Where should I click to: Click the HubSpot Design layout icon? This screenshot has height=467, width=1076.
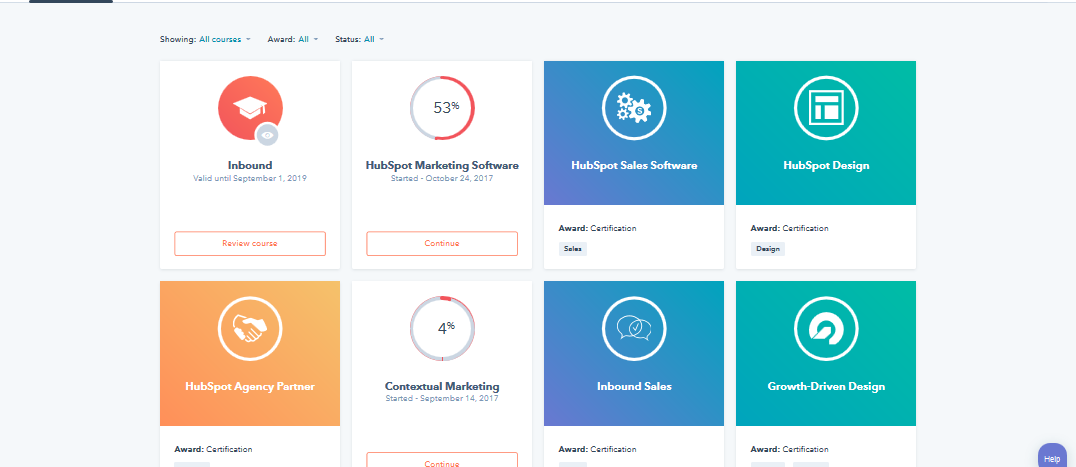826,108
